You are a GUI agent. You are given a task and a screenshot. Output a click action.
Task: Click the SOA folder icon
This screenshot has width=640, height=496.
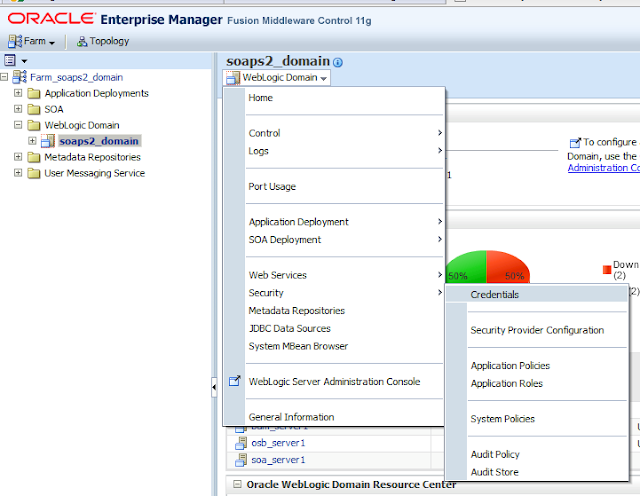point(33,109)
